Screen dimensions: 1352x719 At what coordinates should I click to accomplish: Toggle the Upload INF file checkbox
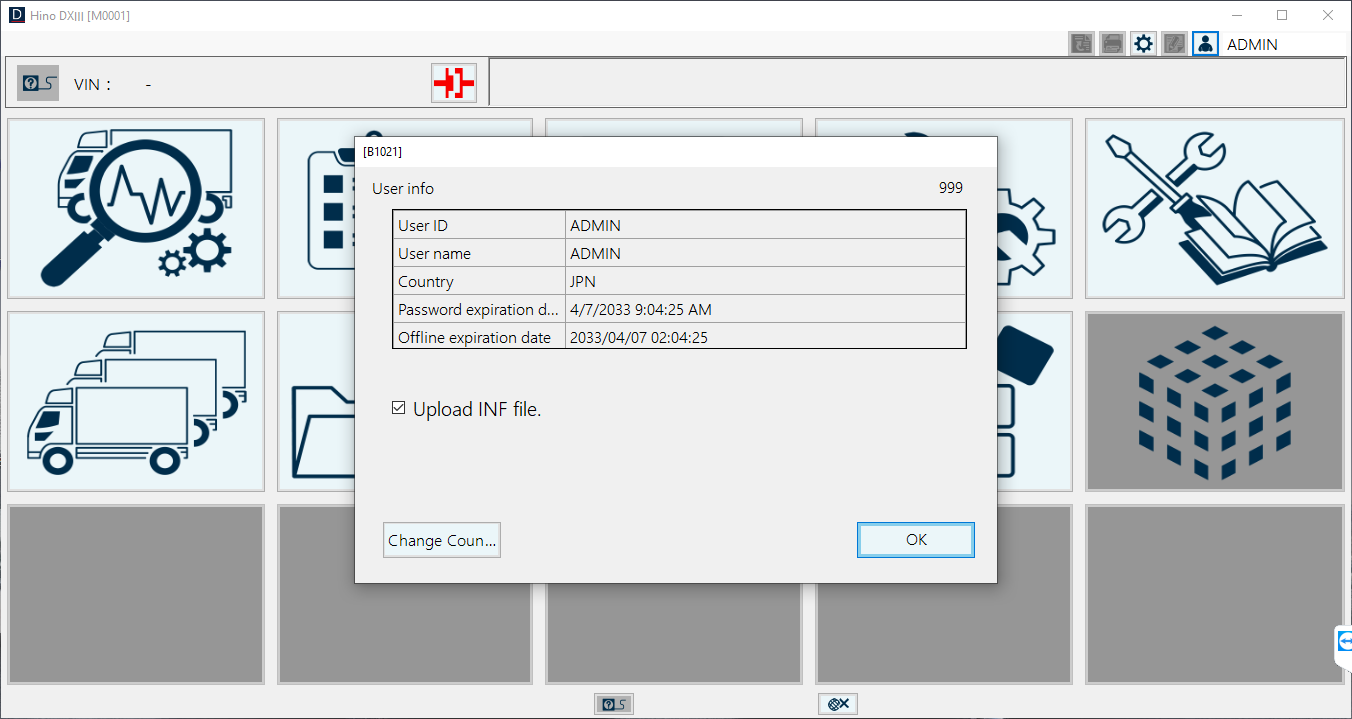click(399, 408)
